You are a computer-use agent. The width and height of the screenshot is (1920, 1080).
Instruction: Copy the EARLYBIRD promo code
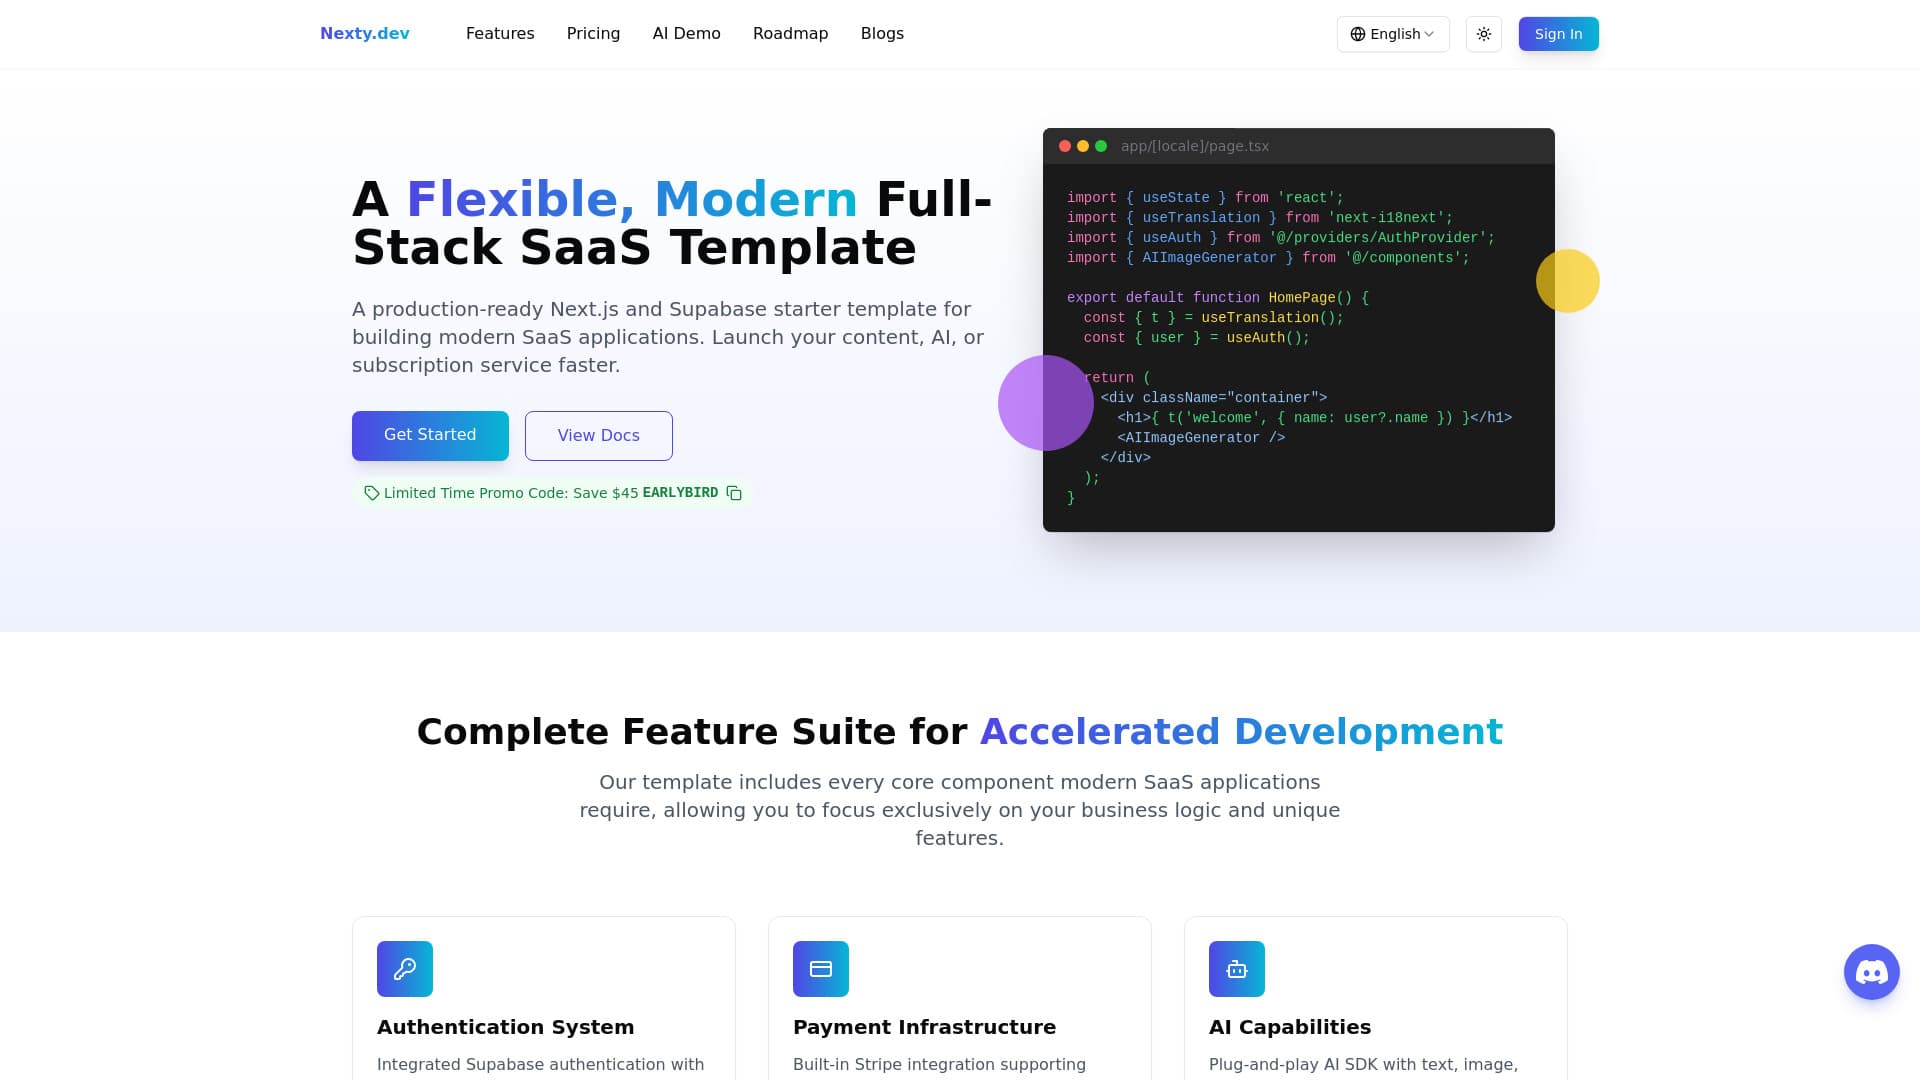(734, 493)
